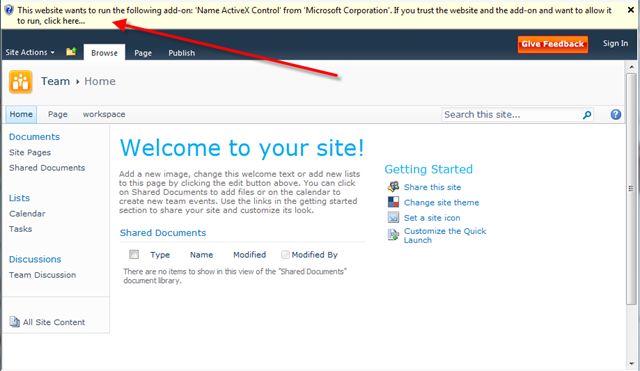Click the scrollbar up arrow
The height and width of the screenshot is (371, 640).
click(631, 67)
